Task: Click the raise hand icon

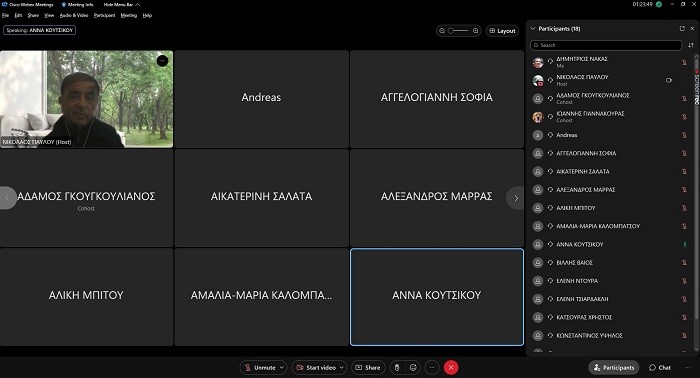Action: click(397, 367)
